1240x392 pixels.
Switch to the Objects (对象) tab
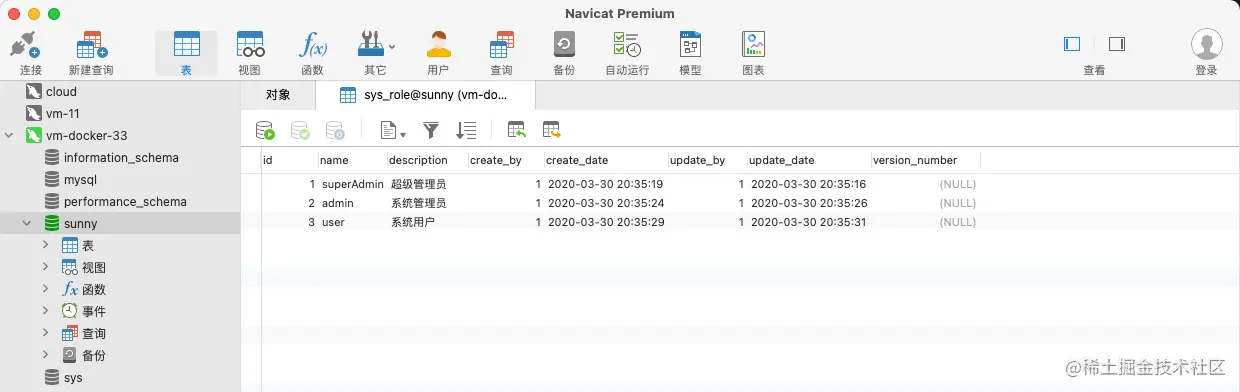(278, 95)
